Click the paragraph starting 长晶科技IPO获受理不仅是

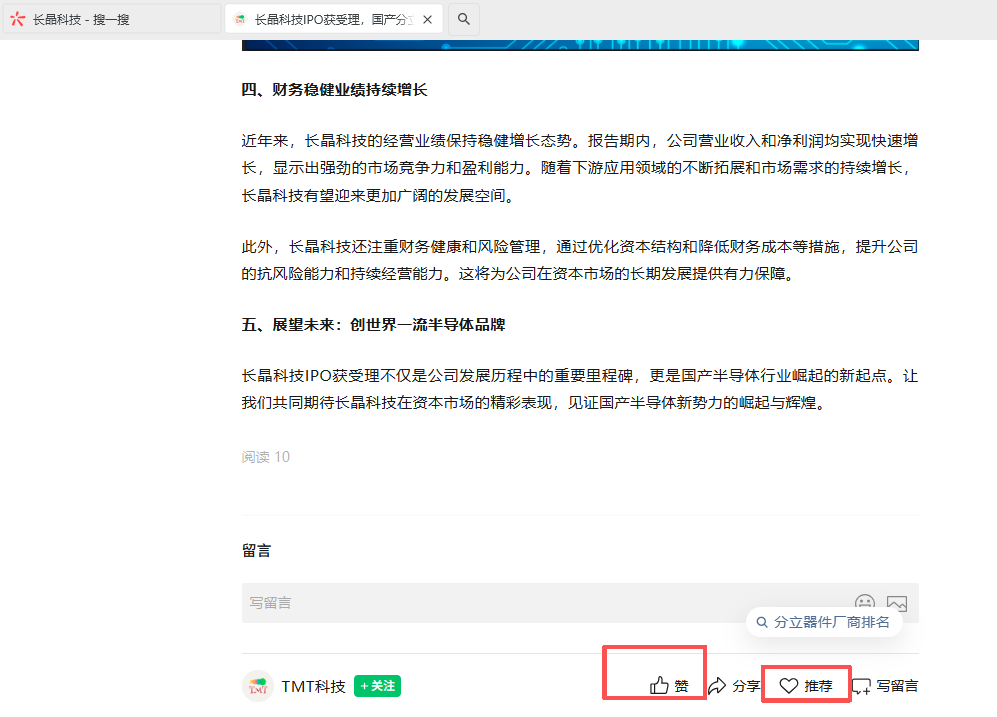point(580,389)
